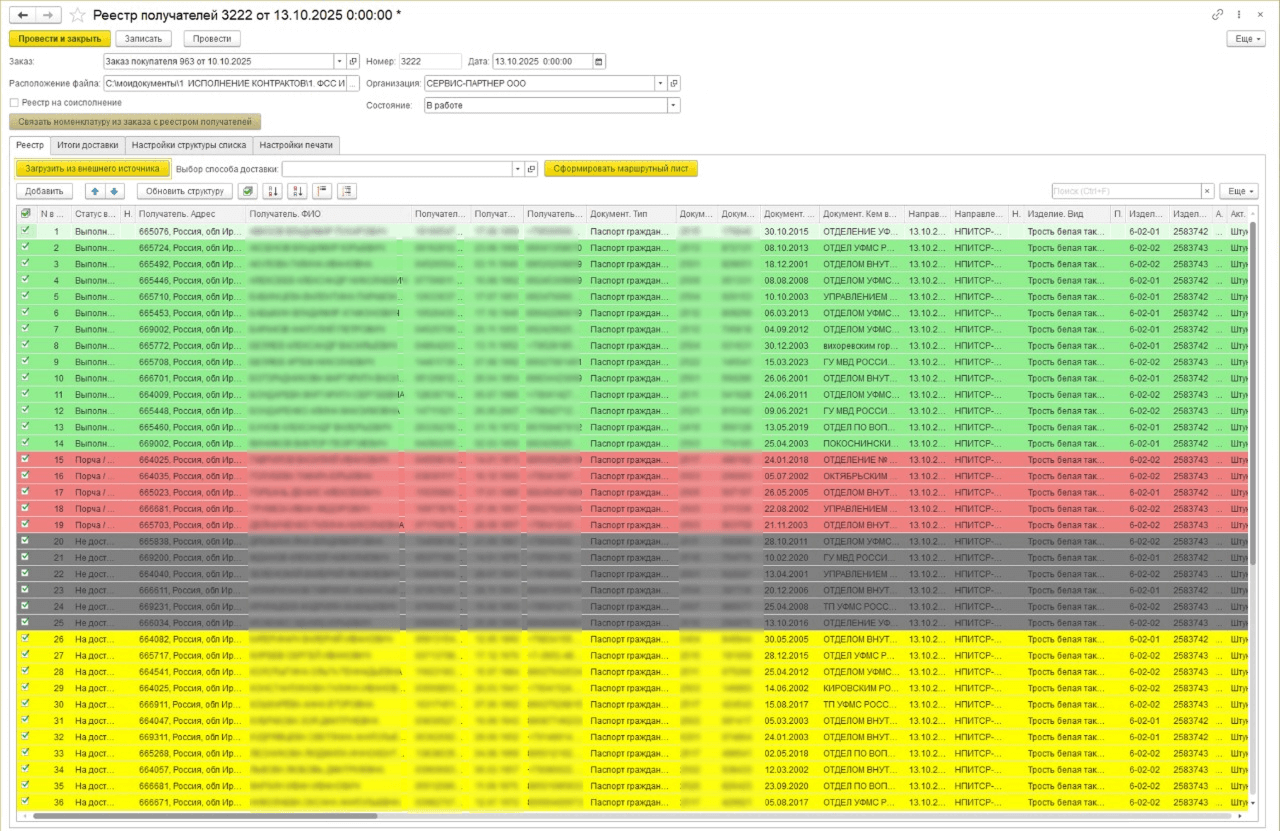Copy link to this document via chain icon

tap(1218, 15)
